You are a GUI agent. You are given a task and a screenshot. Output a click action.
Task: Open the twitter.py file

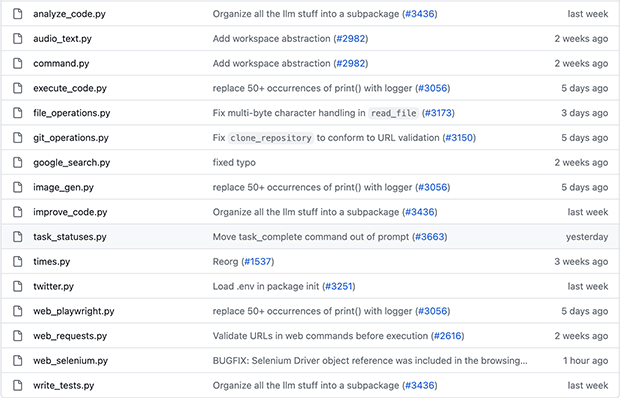tap(53, 286)
